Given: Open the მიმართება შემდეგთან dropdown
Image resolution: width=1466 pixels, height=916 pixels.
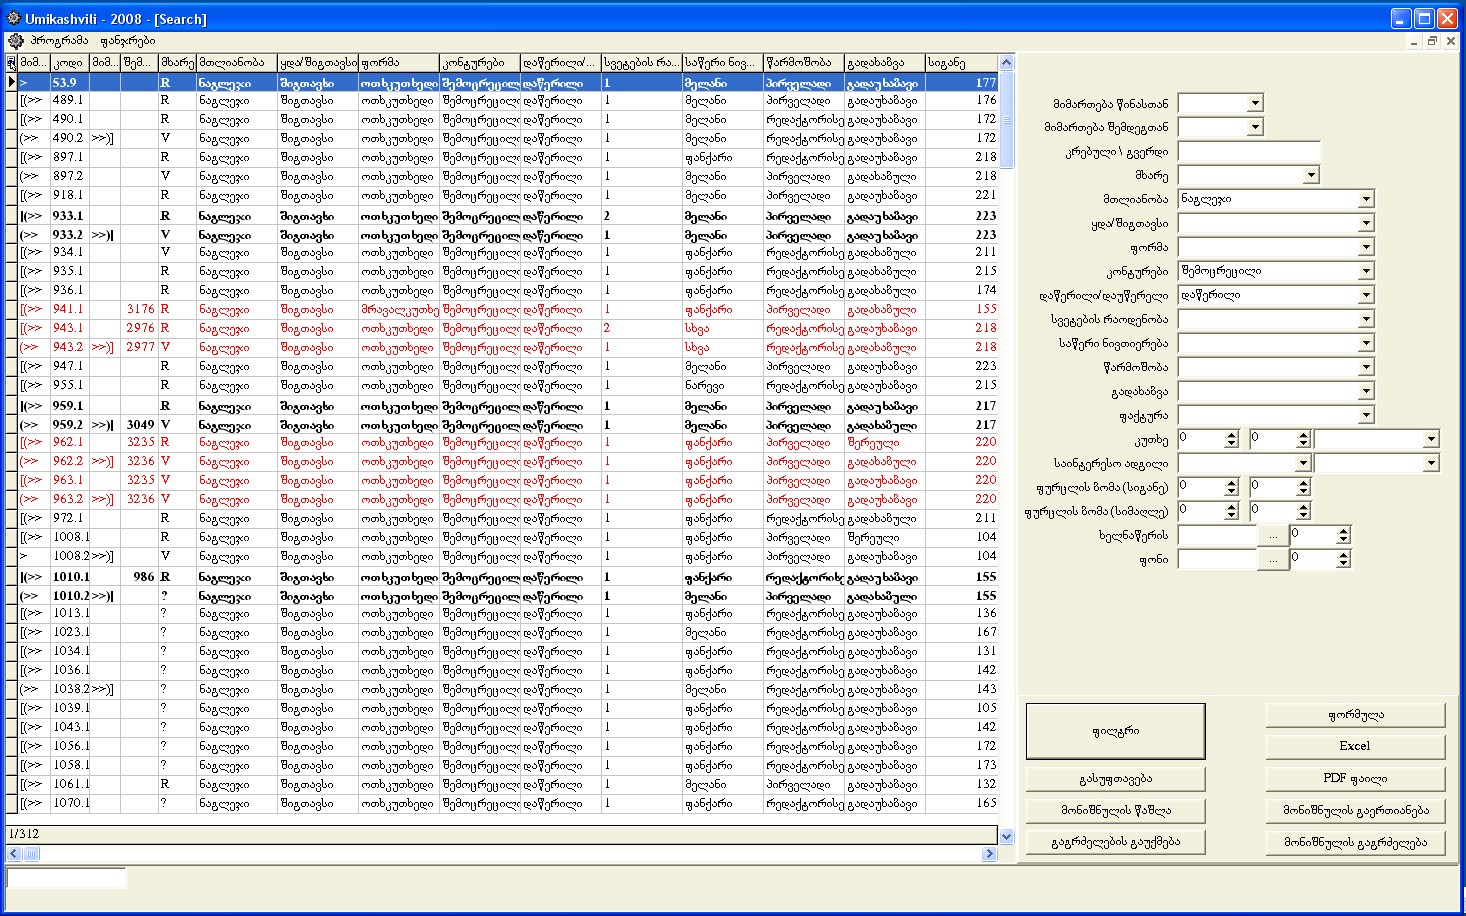Looking at the screenshot, I should click(x=1255, y=127).
